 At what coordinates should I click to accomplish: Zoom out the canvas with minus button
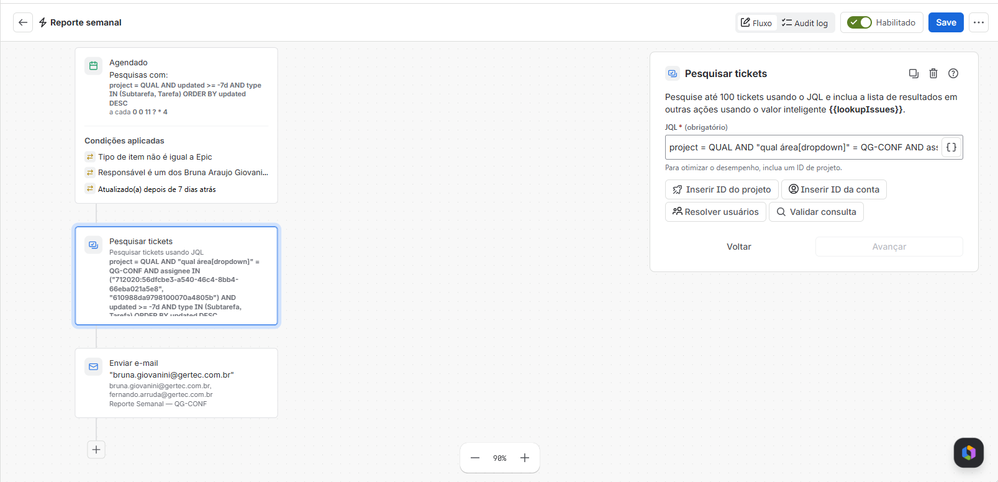click(x=475, y=458)
